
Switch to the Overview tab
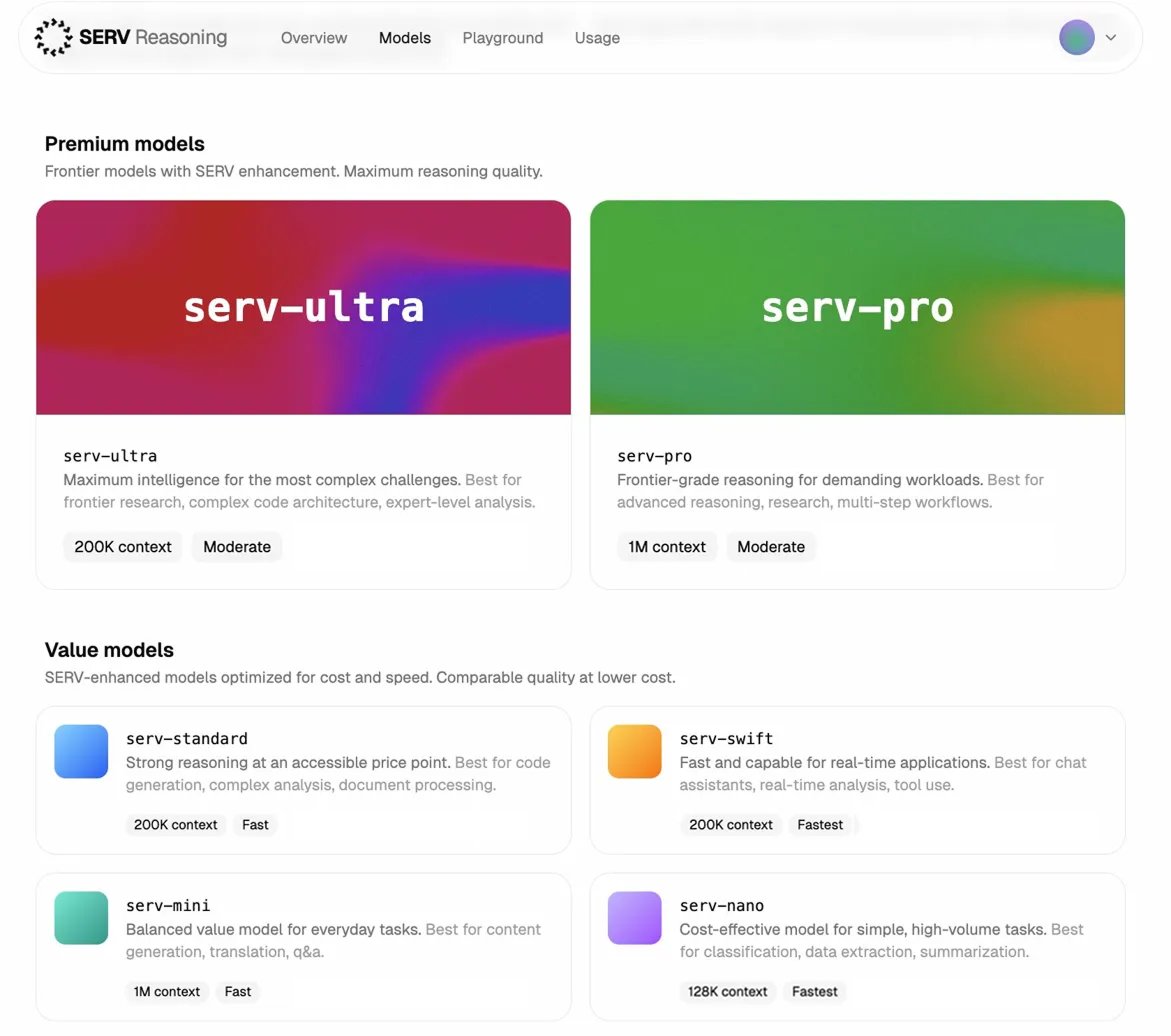(313, 38)
